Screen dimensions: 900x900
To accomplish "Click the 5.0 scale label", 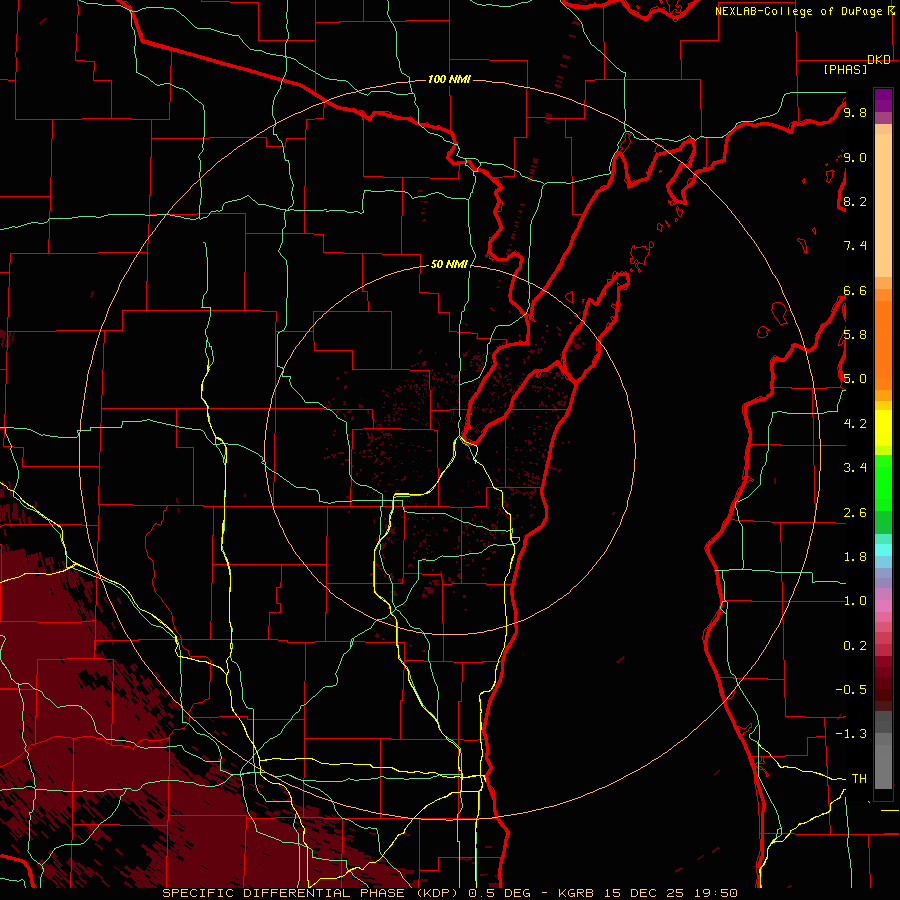I will [855, 379].
